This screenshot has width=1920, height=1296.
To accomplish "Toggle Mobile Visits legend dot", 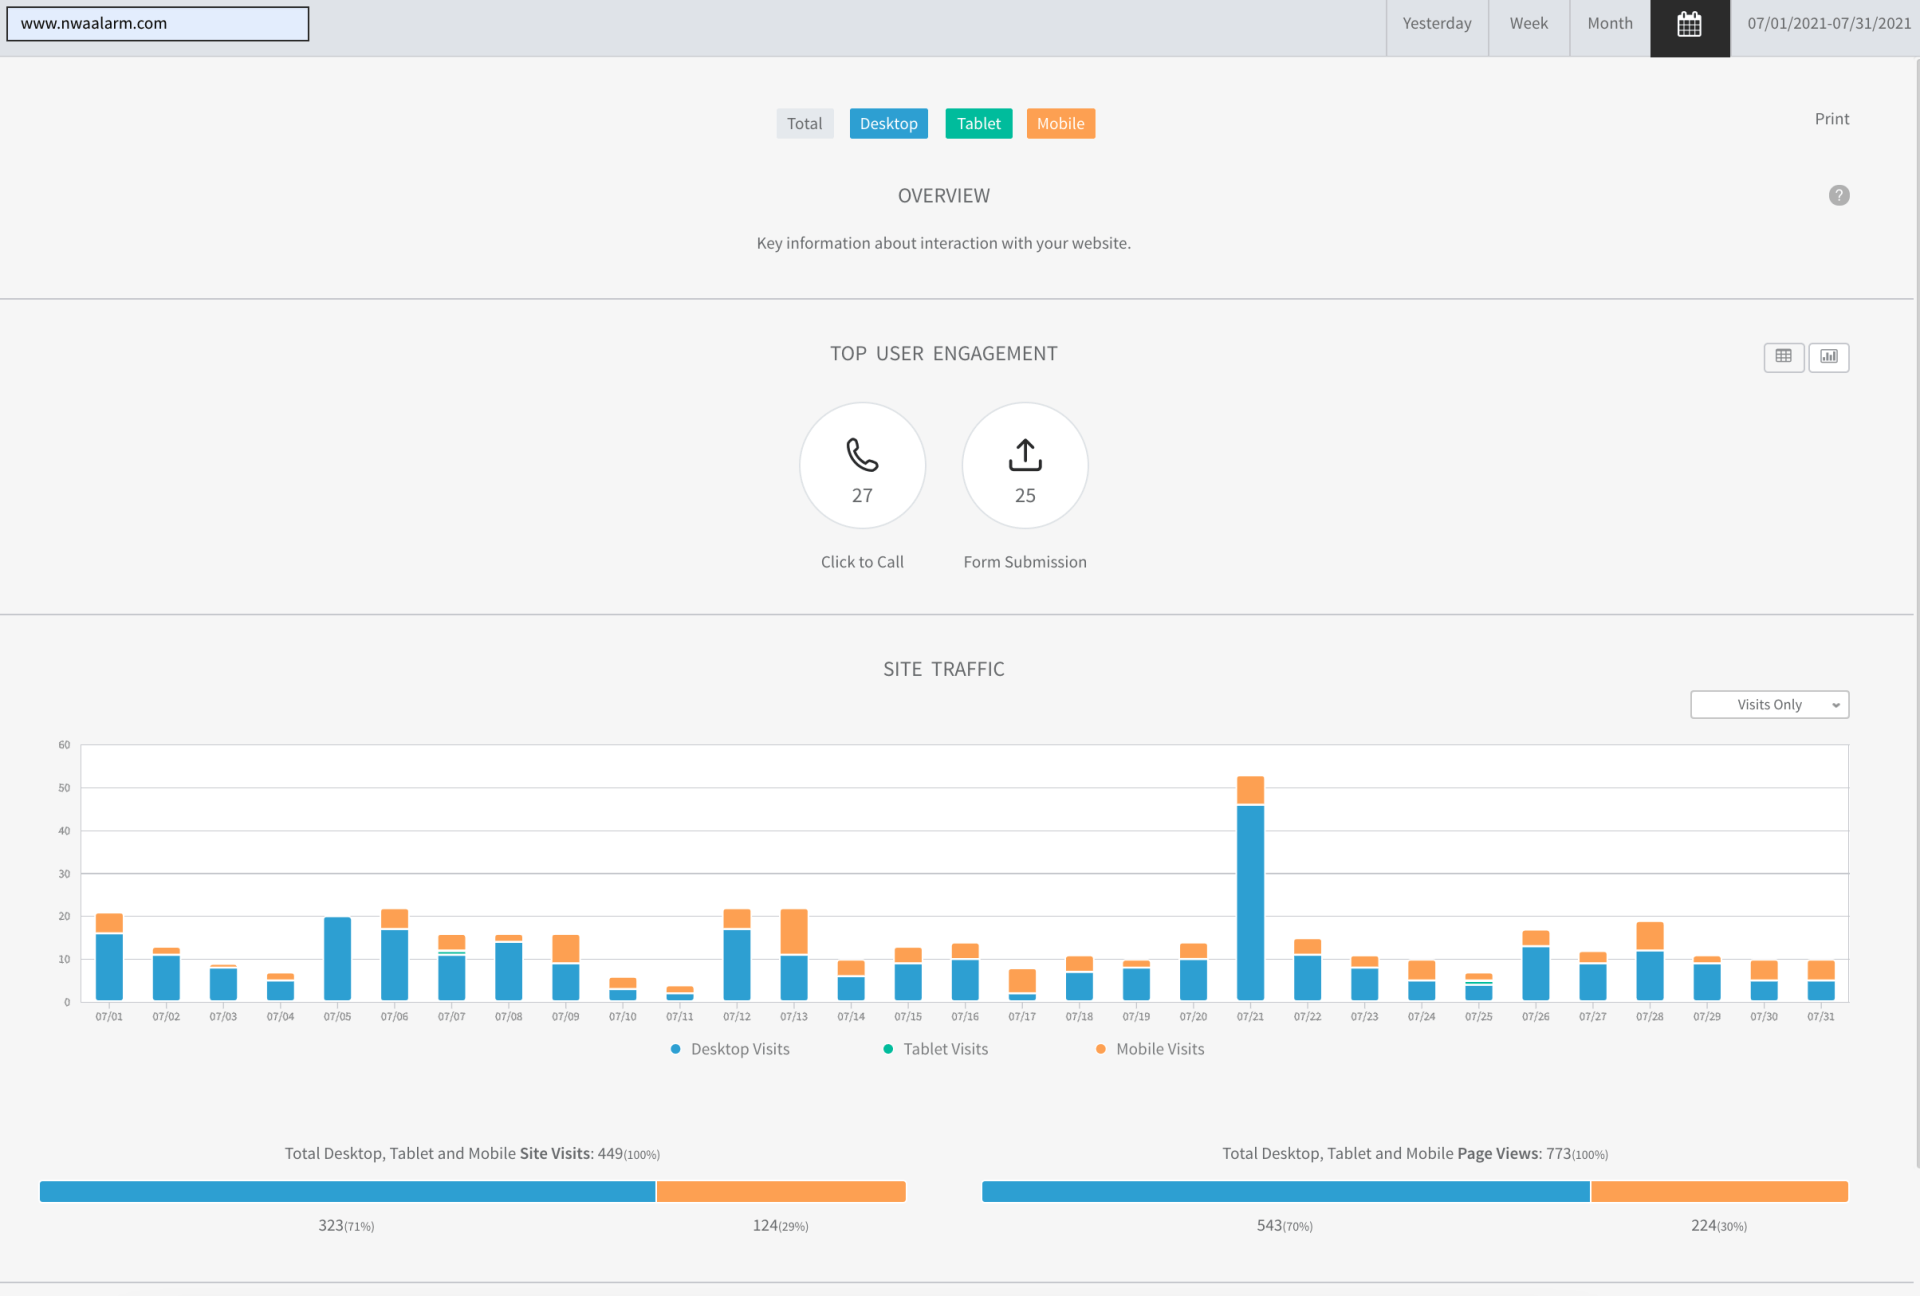I will (x=1101, y=1049).
